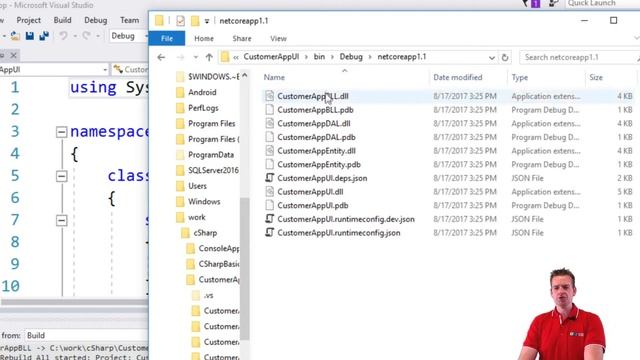Open the address bar history dropdown
Viewport: 640px width, 360px height.
492,58
